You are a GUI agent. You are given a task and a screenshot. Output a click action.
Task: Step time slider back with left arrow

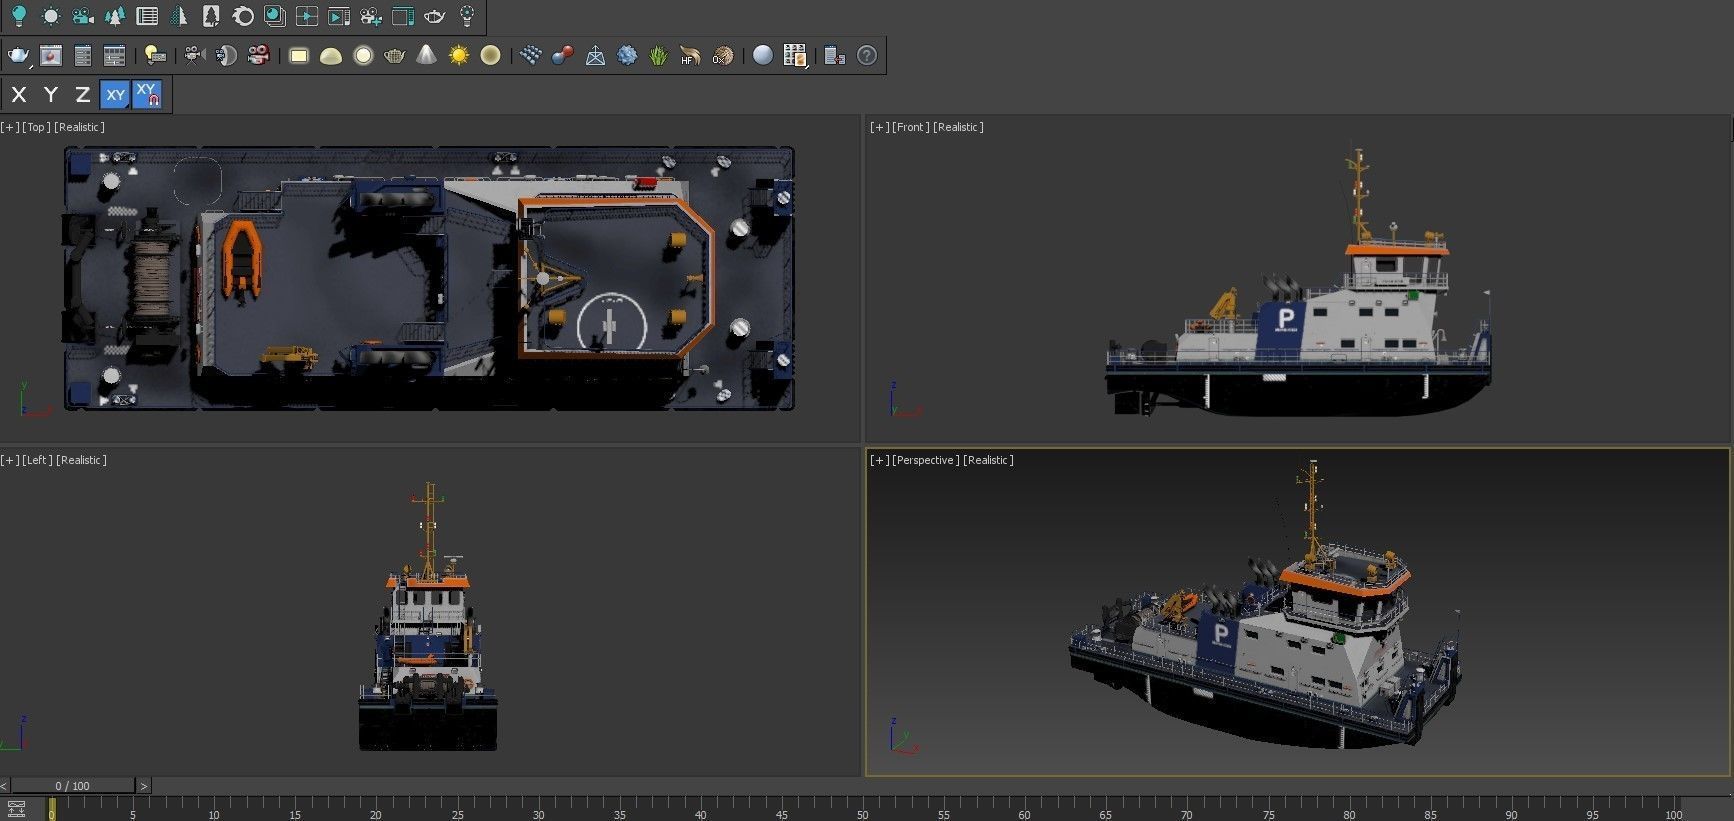5,786
